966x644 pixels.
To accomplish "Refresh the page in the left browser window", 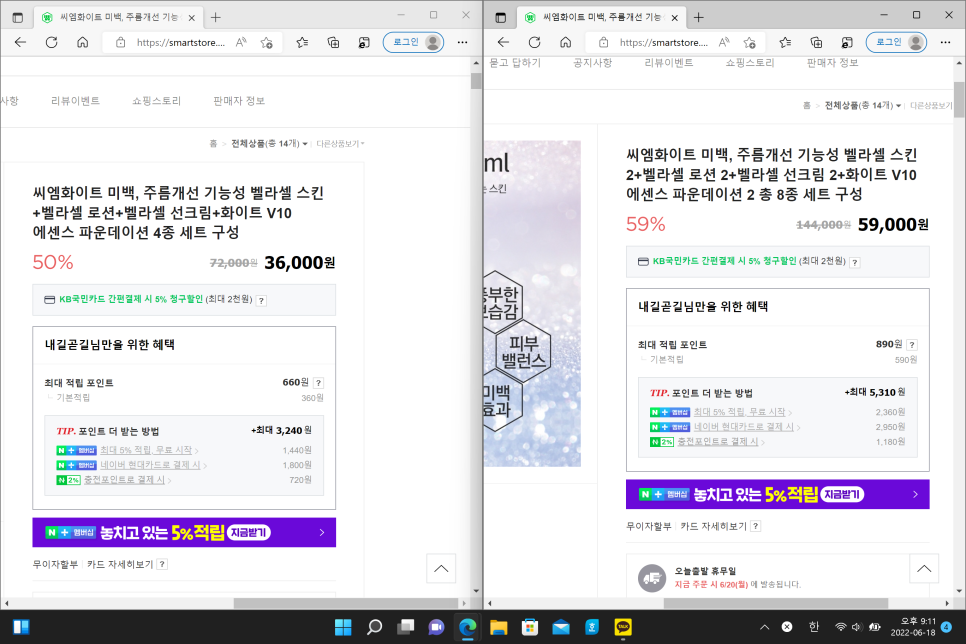I will pyautogui.click(x=52, y=43).
